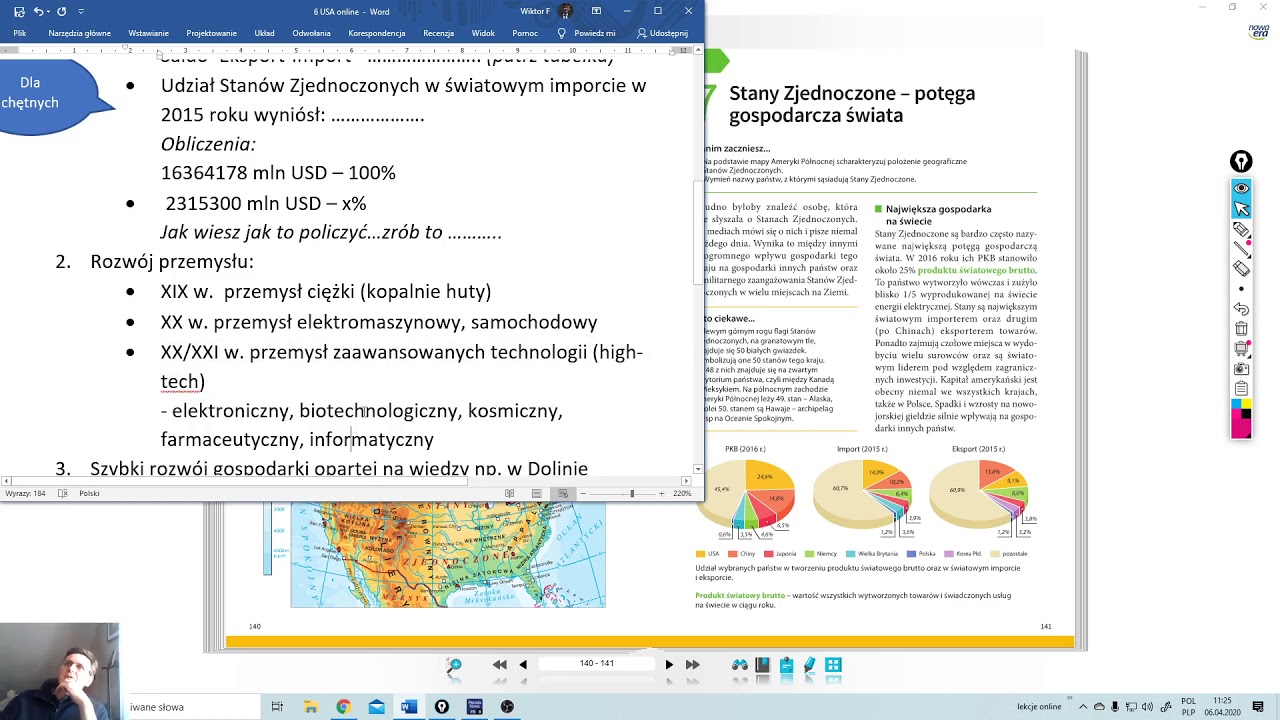1280x720 pixels.
Task: Click the black pen-nib logo button
Action: pos(1241,162)
